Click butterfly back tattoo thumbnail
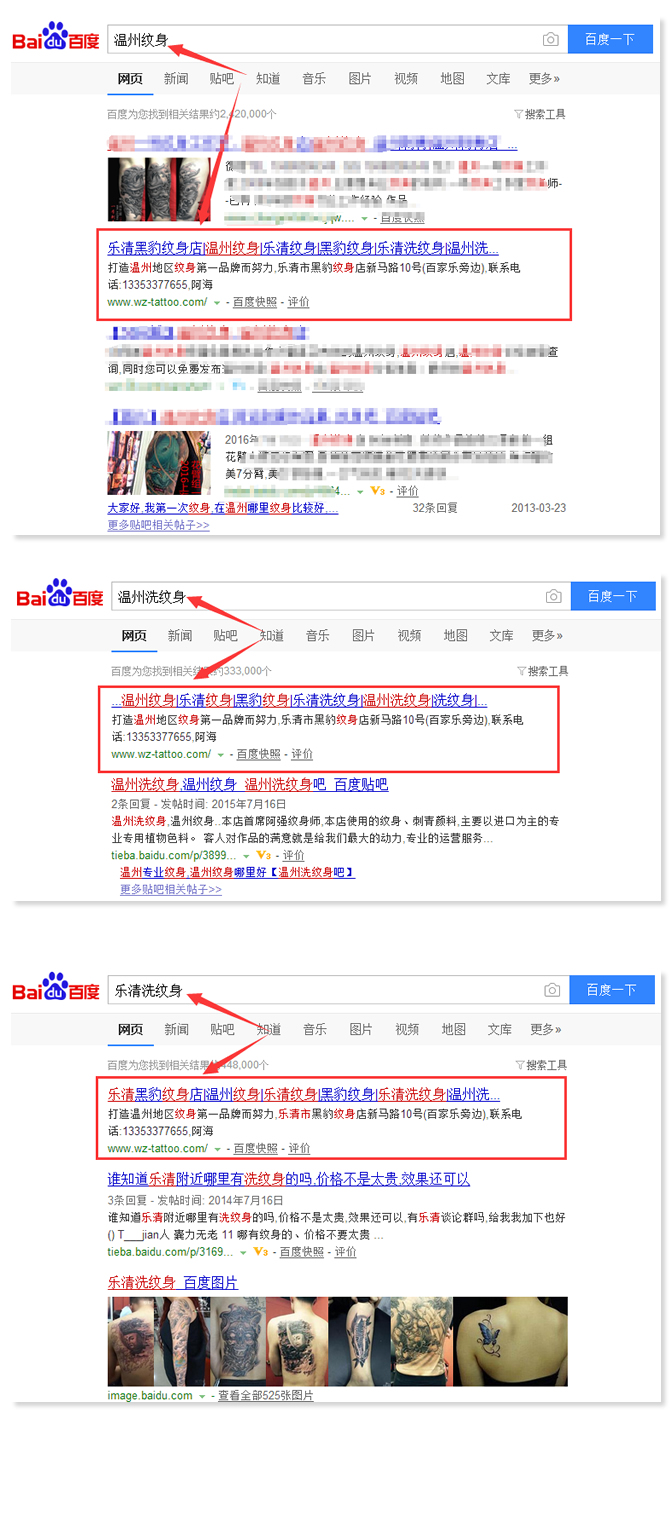Image resolution: width=670 pixels, height=1539 pixels. (x=510, y=1341)
